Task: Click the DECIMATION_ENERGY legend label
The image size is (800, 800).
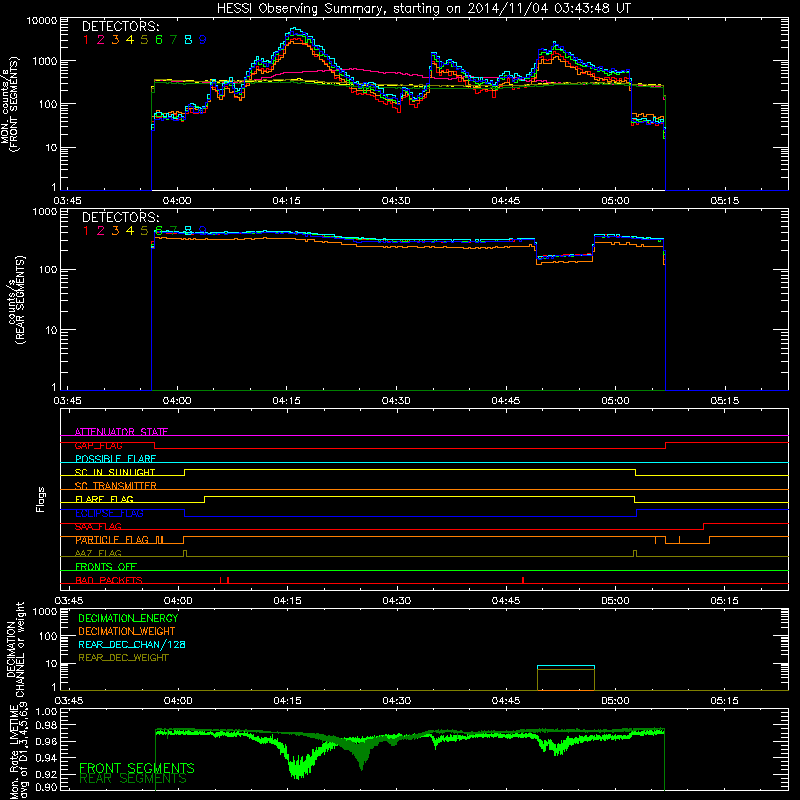Action: (128, 618)
